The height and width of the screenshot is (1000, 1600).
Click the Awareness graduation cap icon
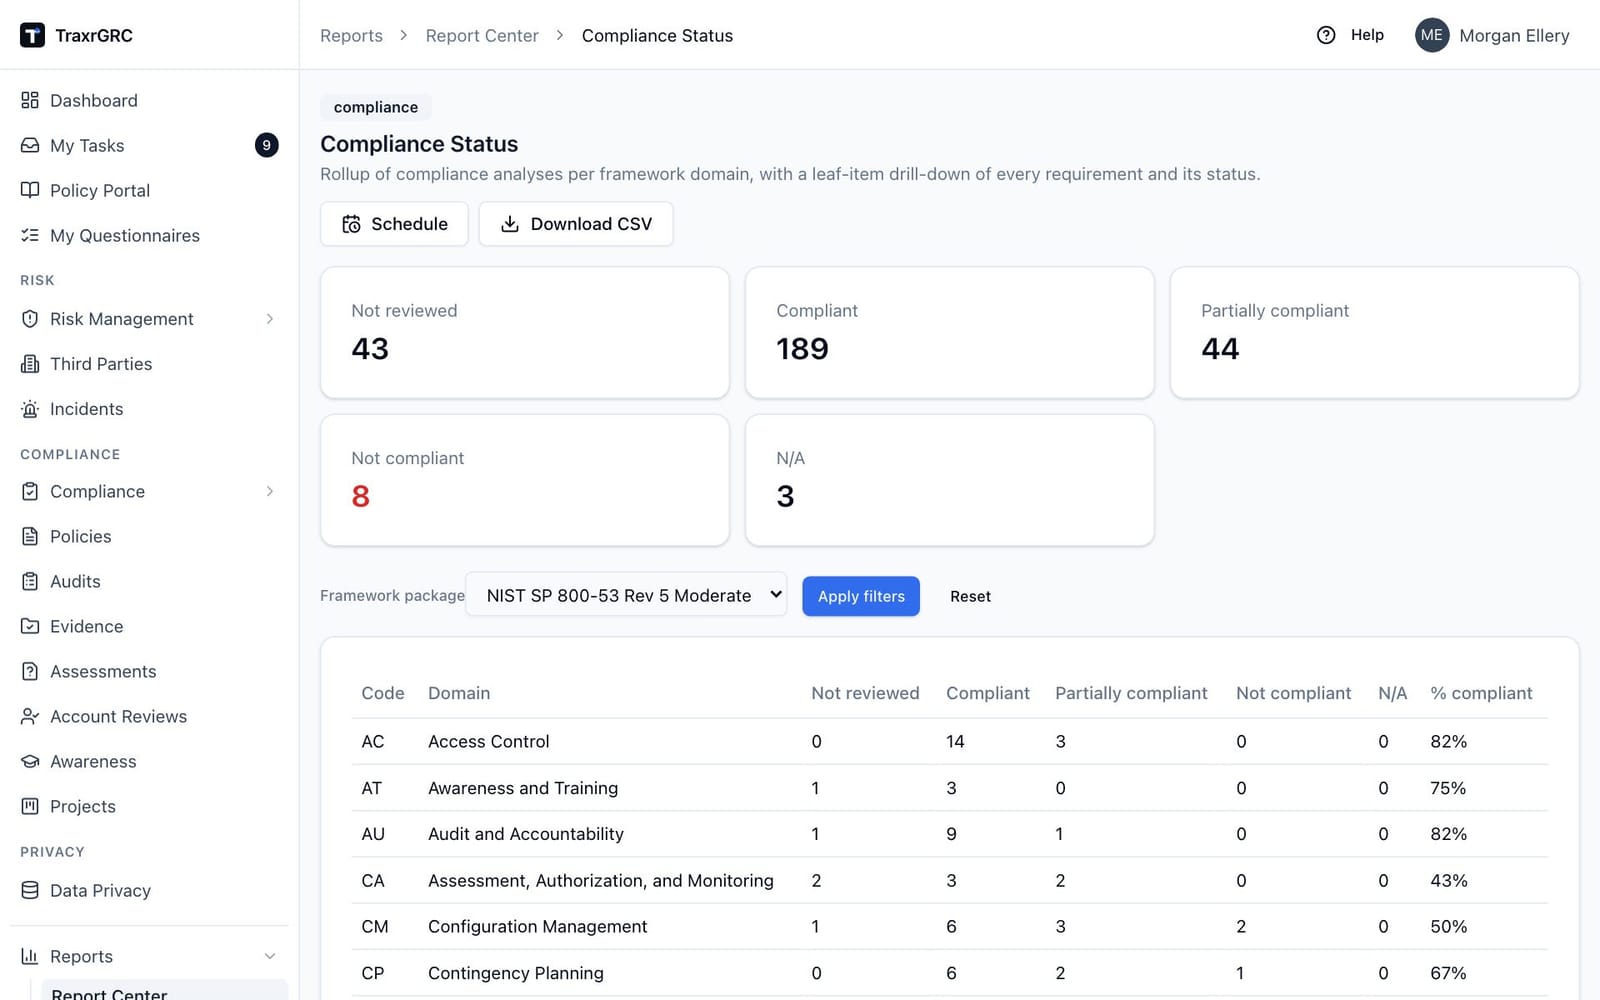[30, 761]
